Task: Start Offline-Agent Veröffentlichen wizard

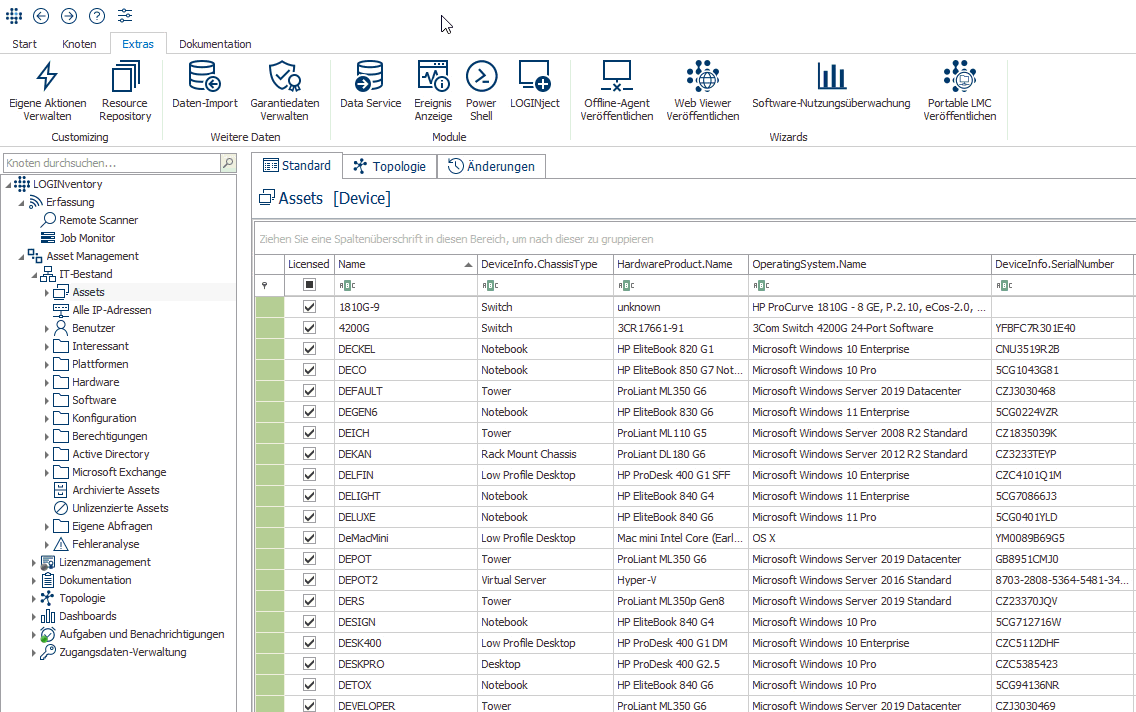Action: coord(617,91)
